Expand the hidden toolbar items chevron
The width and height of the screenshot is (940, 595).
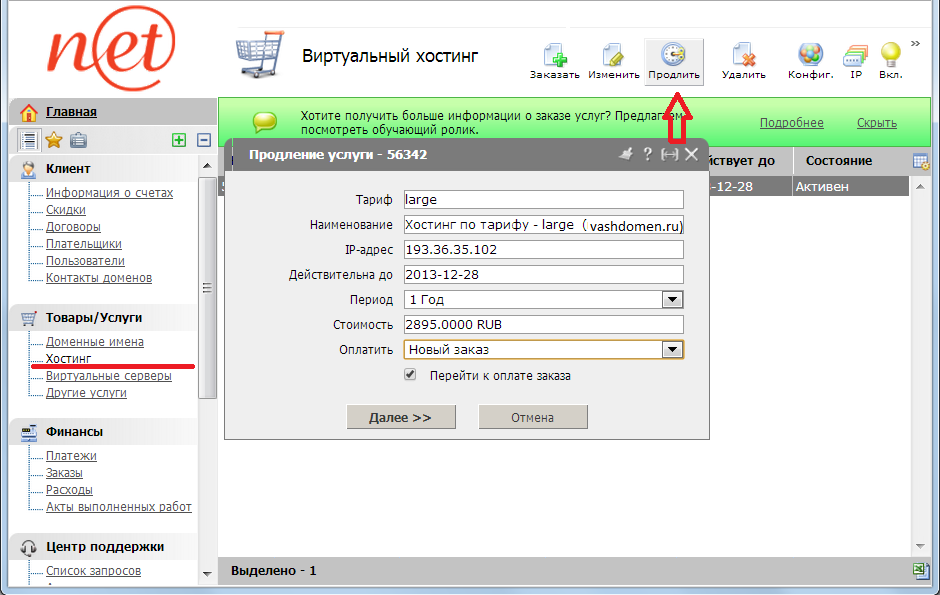pyautogui.click(x=915, y=44)
